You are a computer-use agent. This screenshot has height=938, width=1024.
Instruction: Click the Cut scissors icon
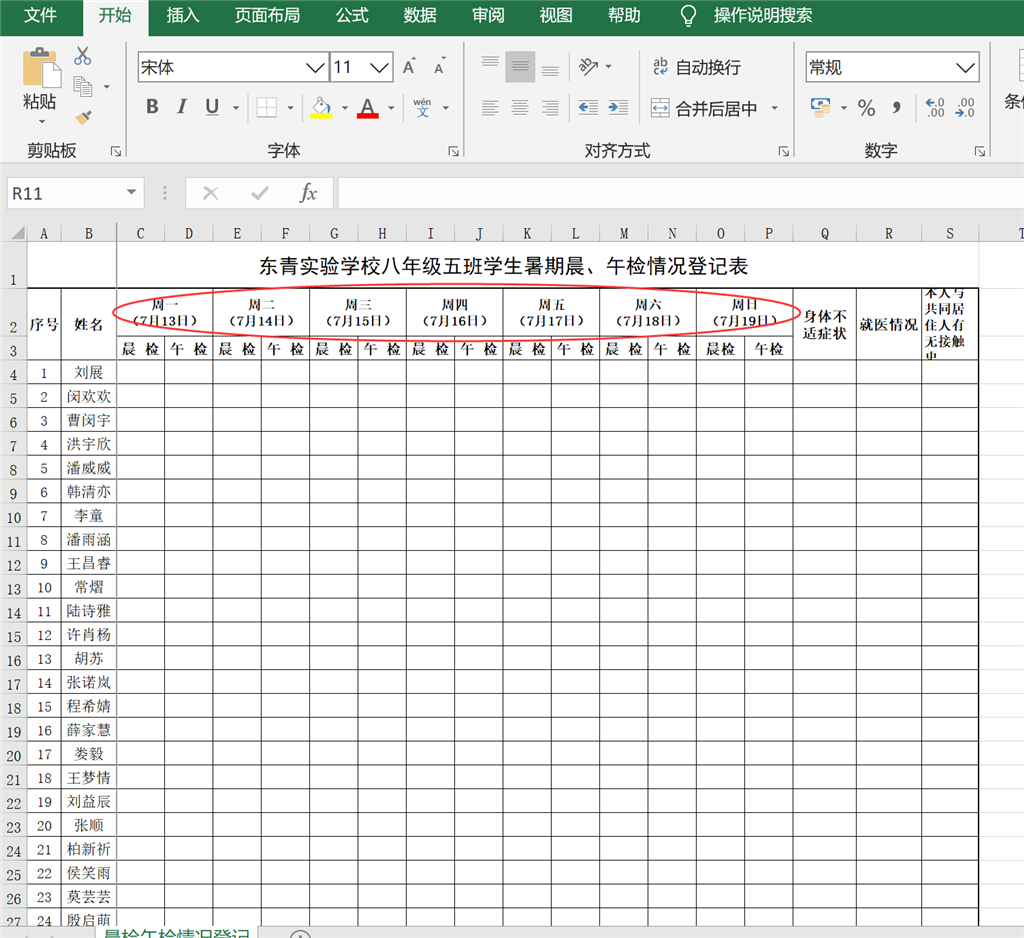coord(83,57)
